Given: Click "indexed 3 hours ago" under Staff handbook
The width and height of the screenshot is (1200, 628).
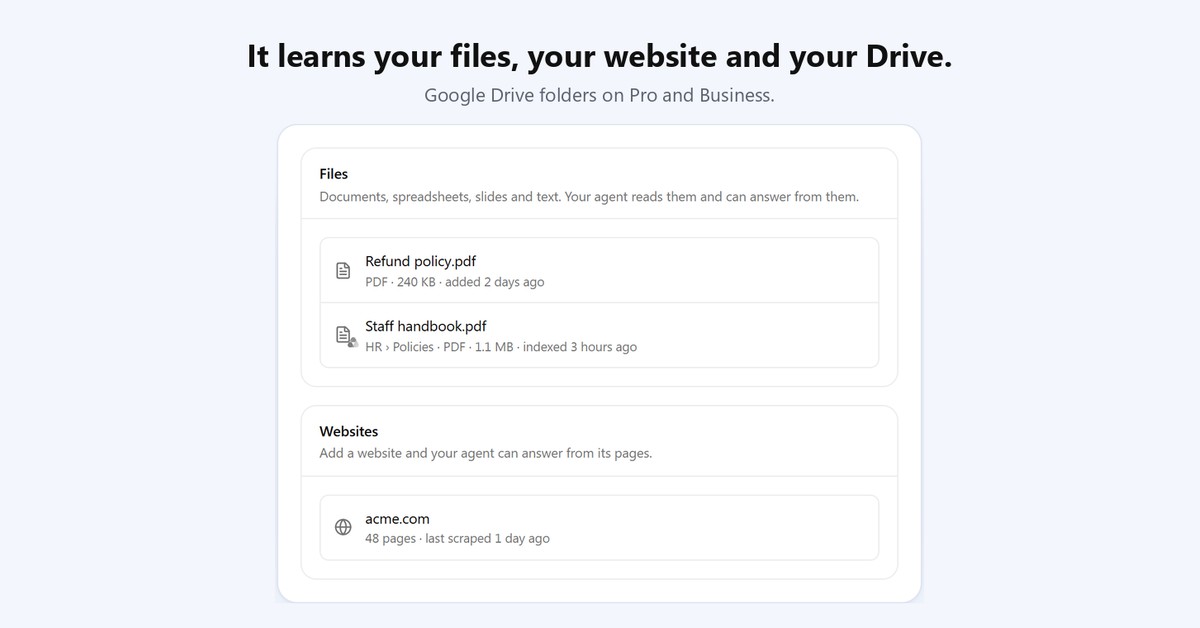Looking at the screenshot, I should [580, 347].
